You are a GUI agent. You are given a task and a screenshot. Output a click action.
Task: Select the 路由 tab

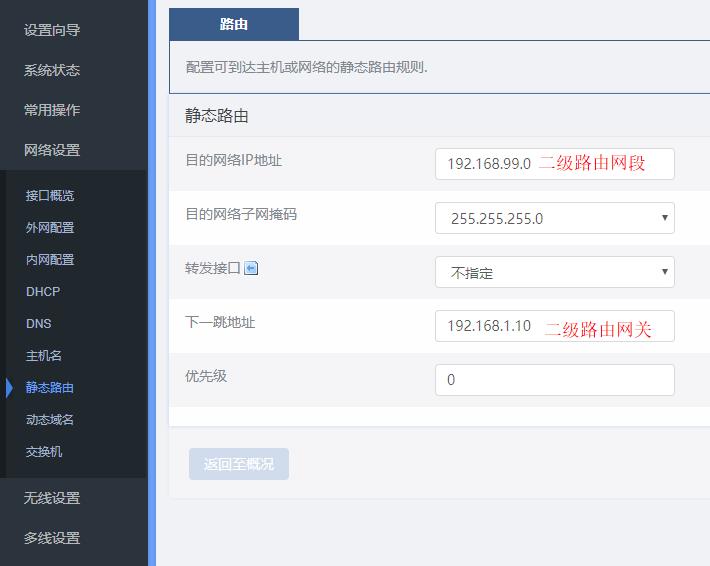click(x=234, y=24)
